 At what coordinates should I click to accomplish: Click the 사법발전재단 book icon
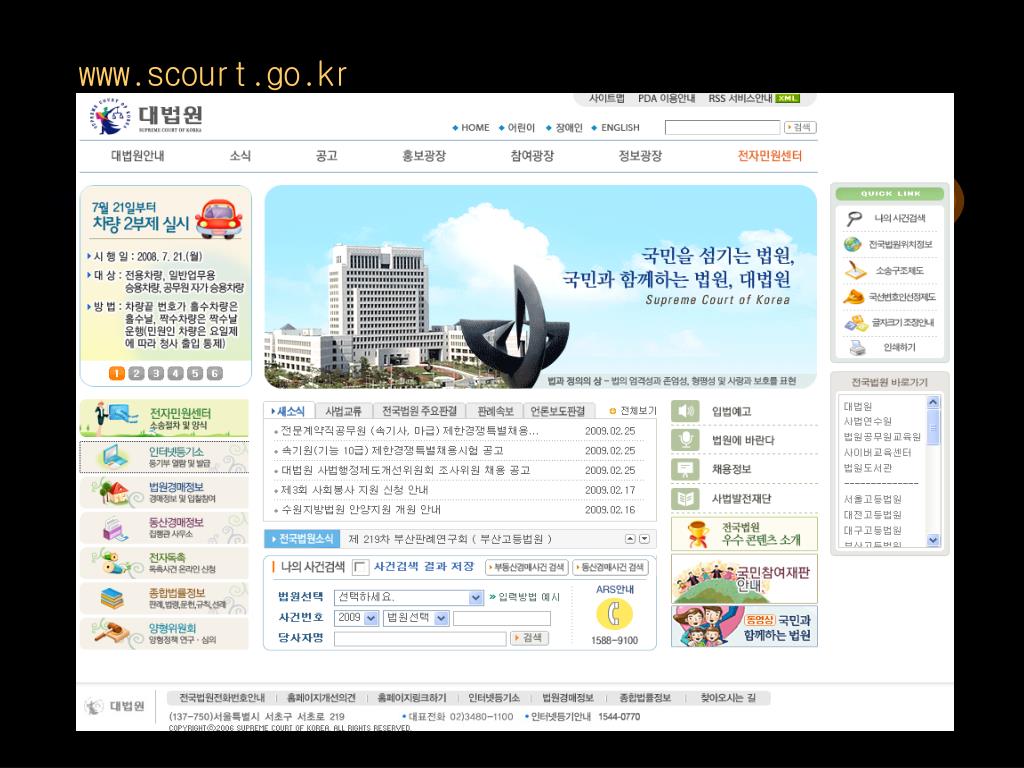pos(685,499)
